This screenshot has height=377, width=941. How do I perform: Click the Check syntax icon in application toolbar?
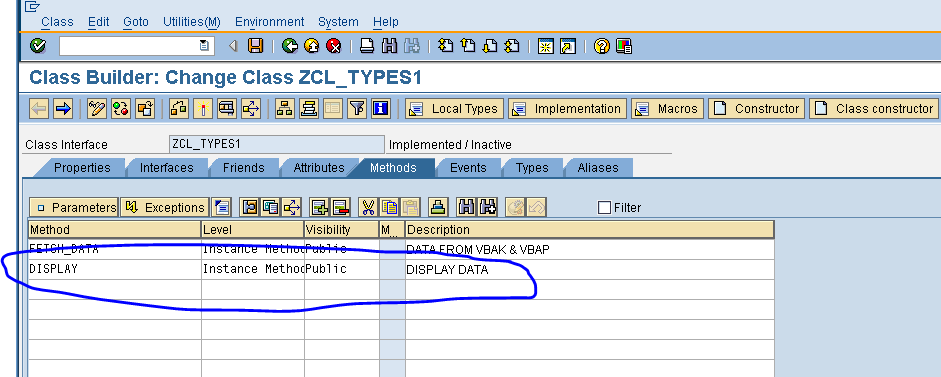[178, 109]
